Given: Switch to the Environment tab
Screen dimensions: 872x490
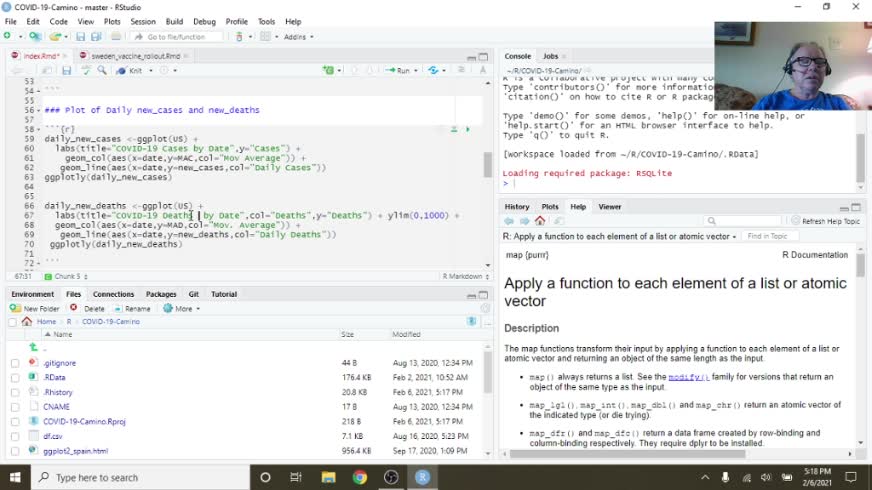Looking at the screenshot, I should coord(32,294).
